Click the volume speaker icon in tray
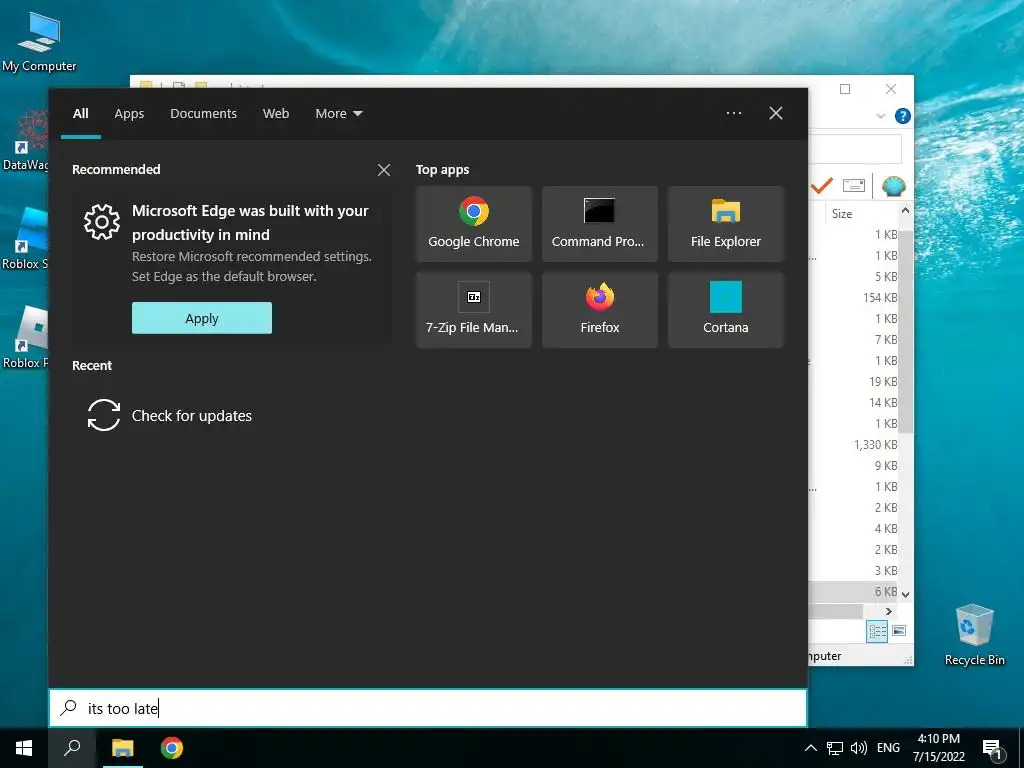 click(x=859, y=748)
